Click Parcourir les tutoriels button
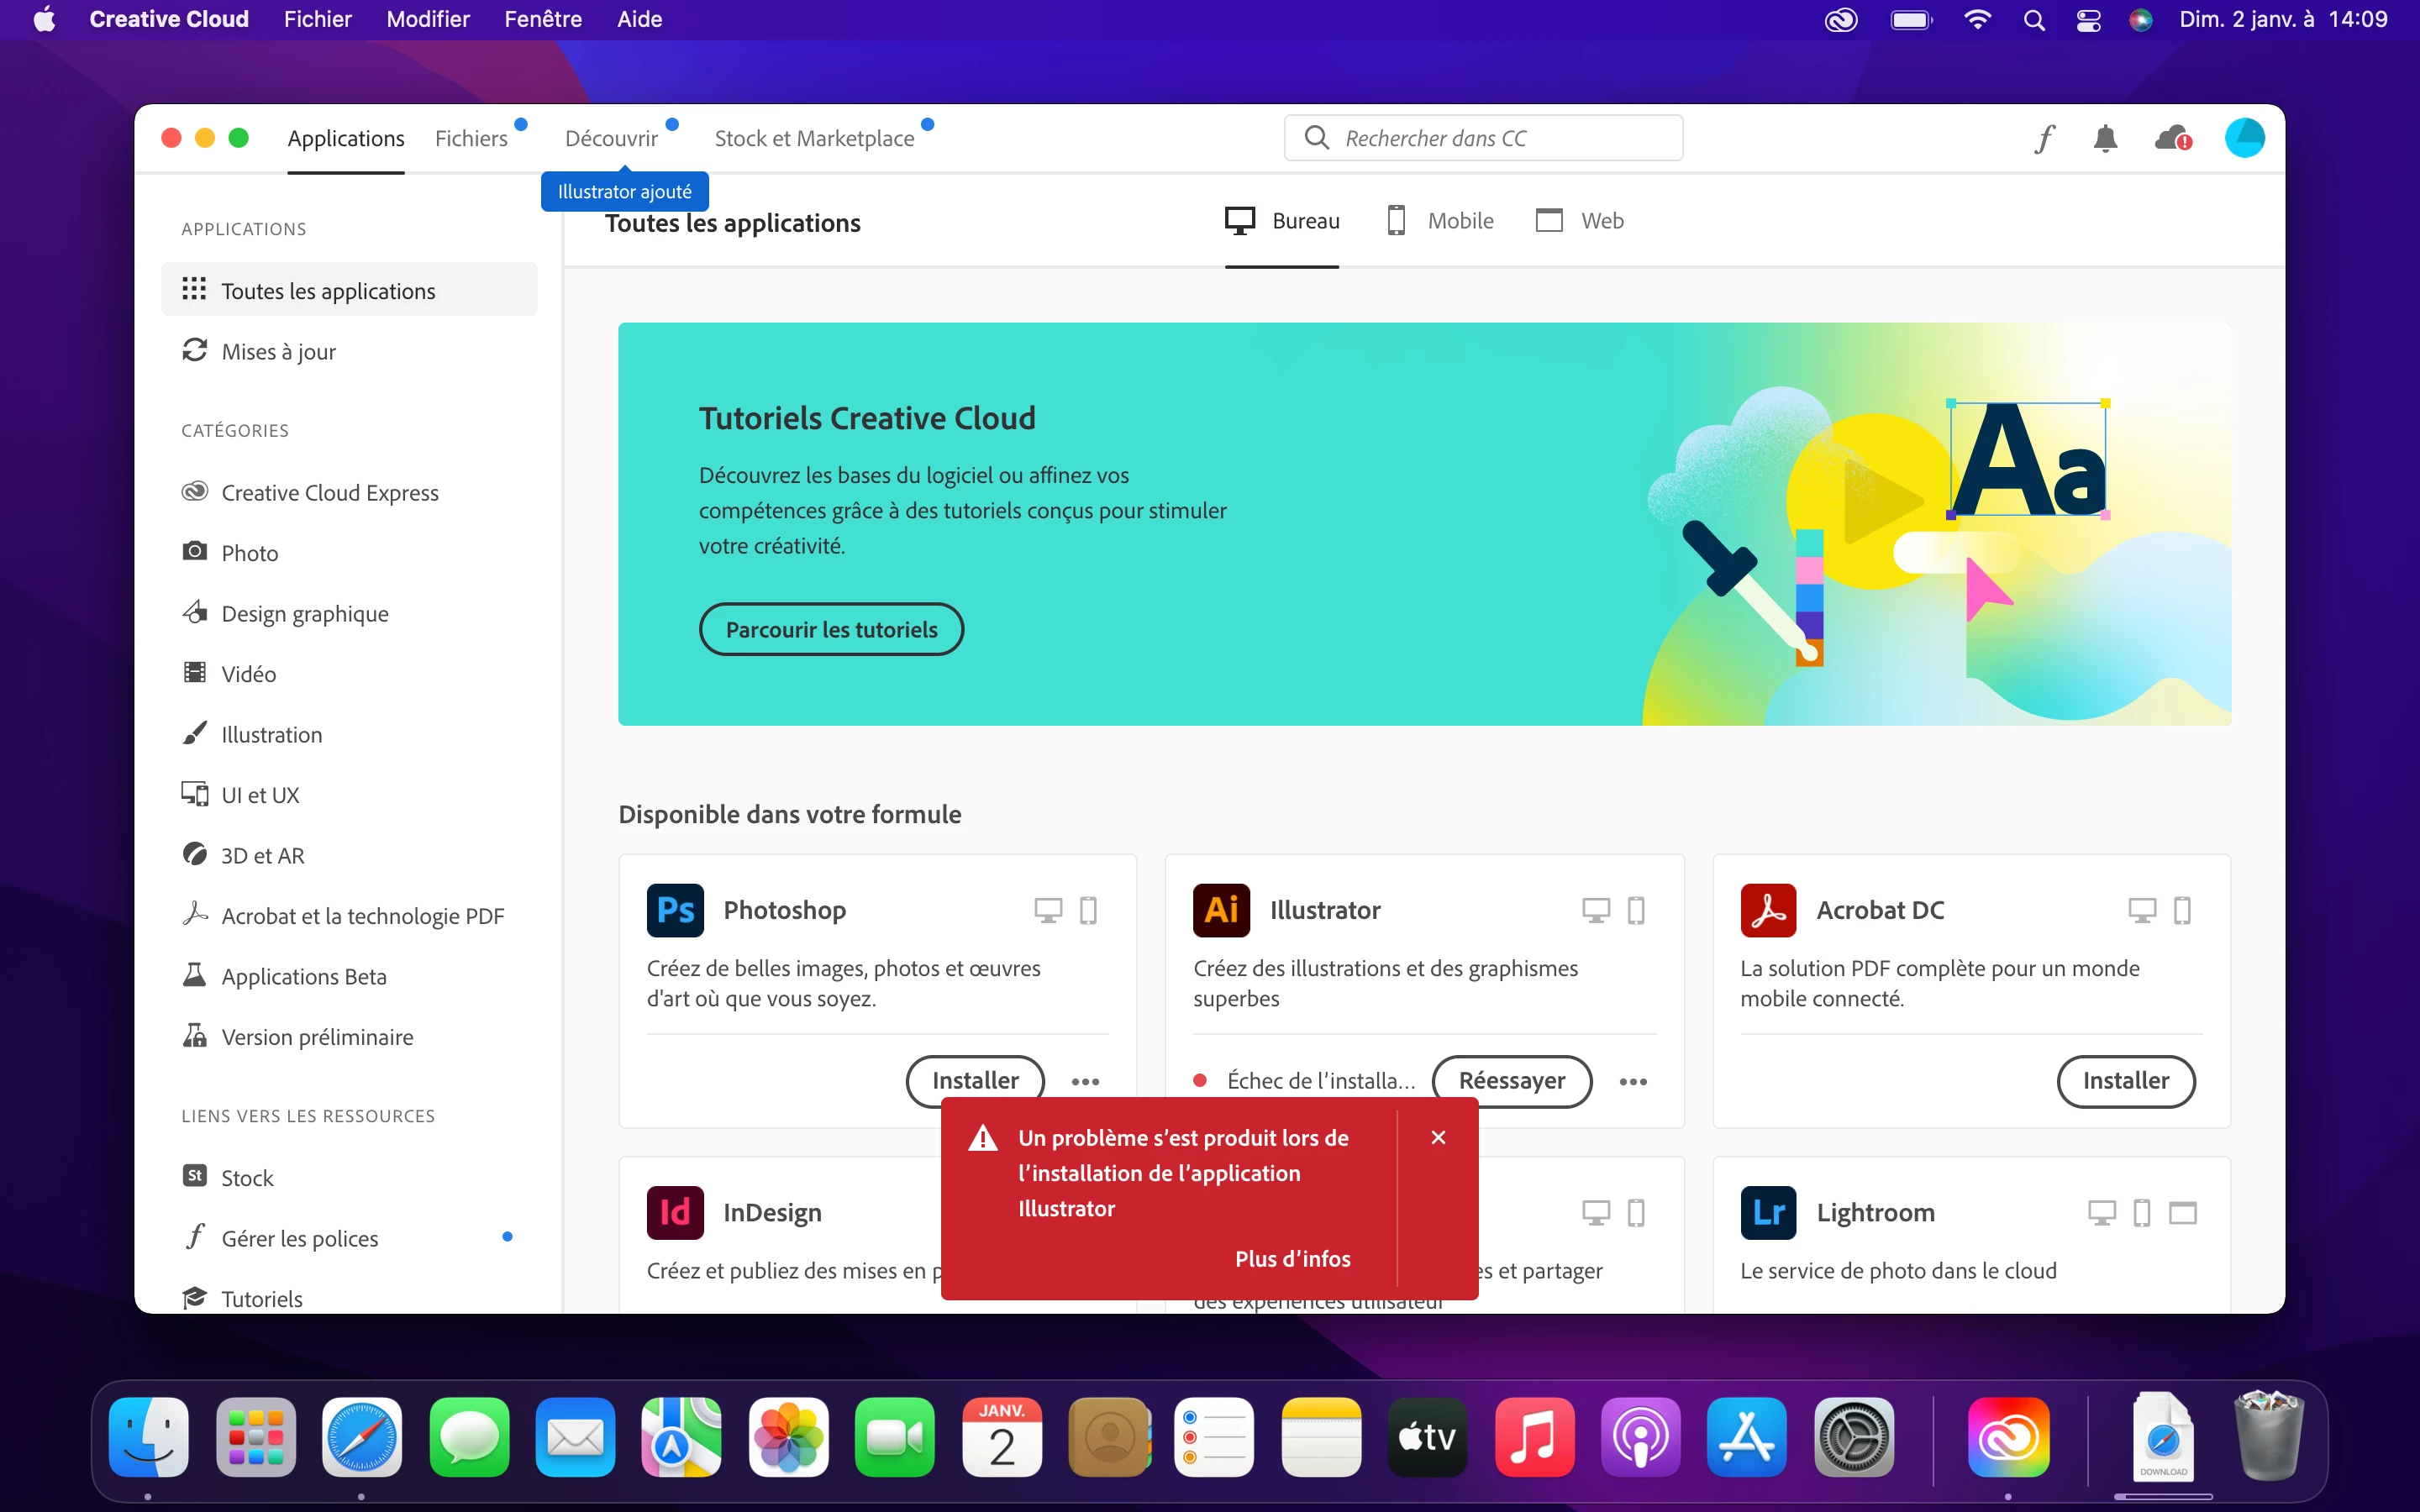2420x1512 pixels. (x=831, y=630)
